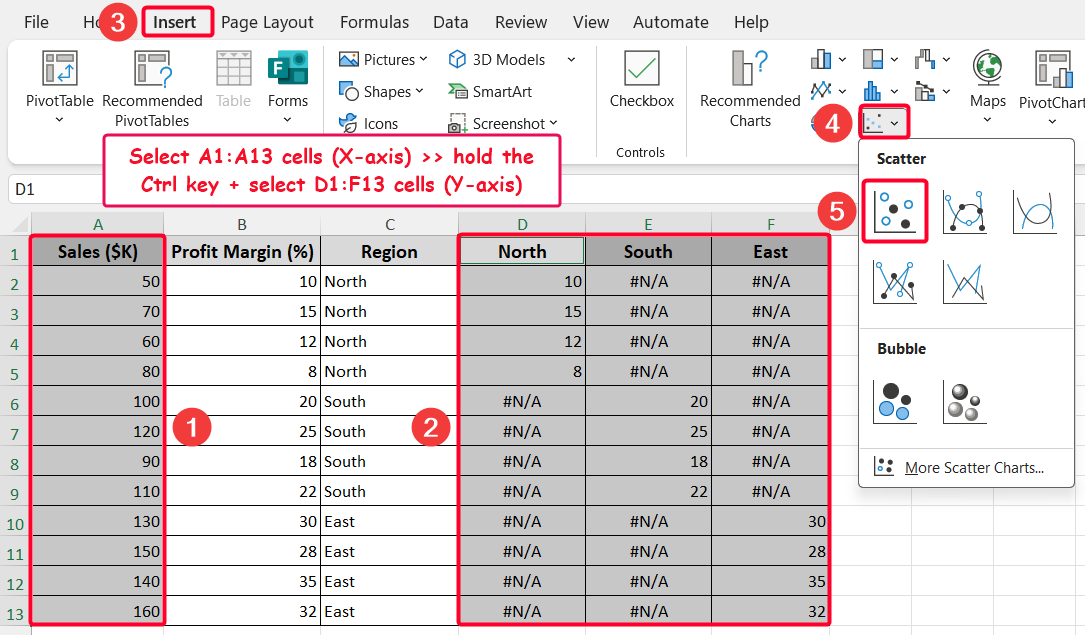The image size is (1085, 635).
Task: Select the 3-D Bubble chart icon
Action: (x=964, y=401)
